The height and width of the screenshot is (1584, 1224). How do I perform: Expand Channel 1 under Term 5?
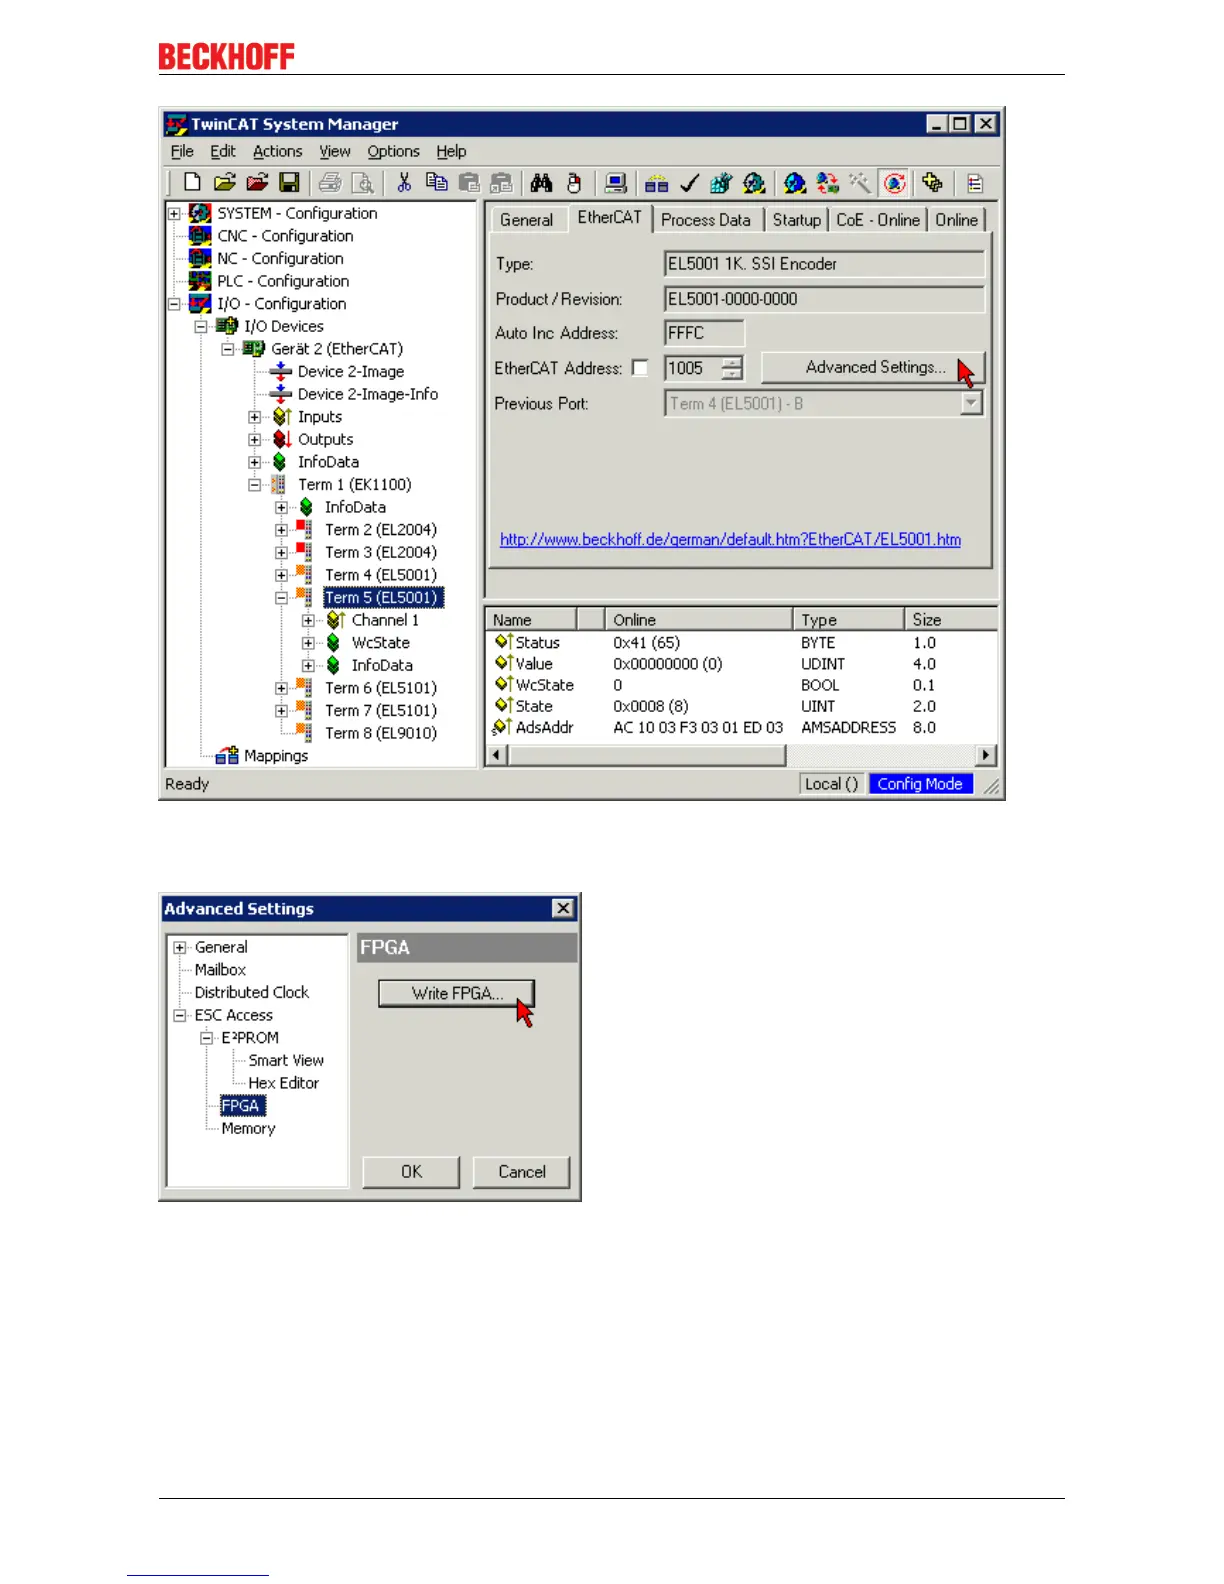309,620
